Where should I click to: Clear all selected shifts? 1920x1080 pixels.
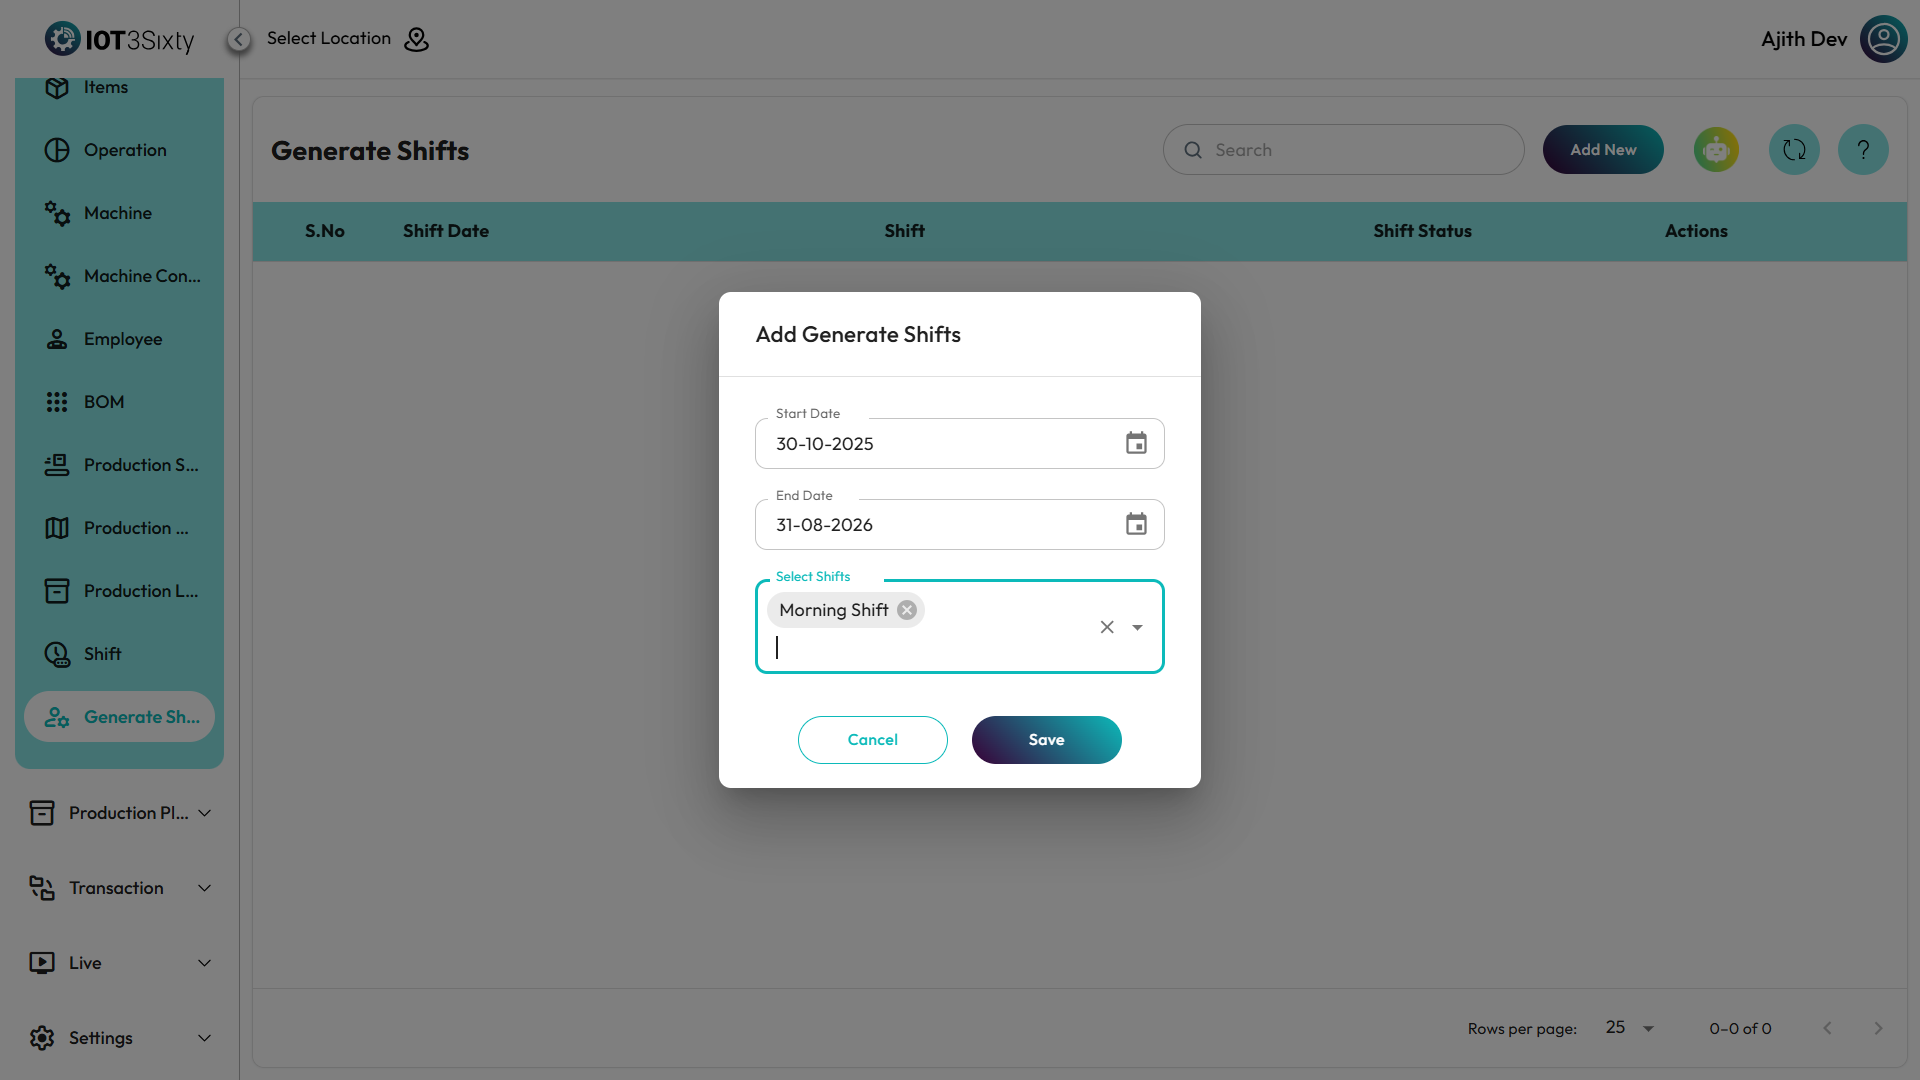(x=1107, y=627)
